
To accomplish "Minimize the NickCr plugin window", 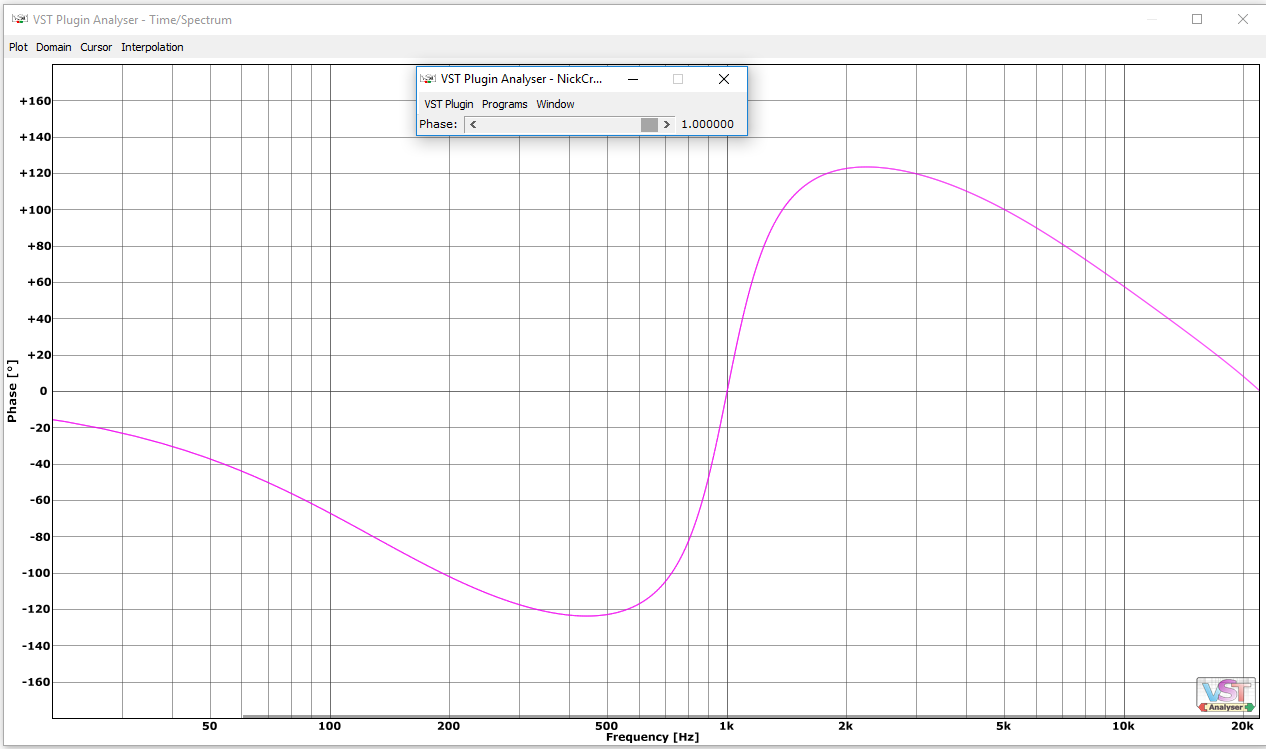I will point(632,79).
